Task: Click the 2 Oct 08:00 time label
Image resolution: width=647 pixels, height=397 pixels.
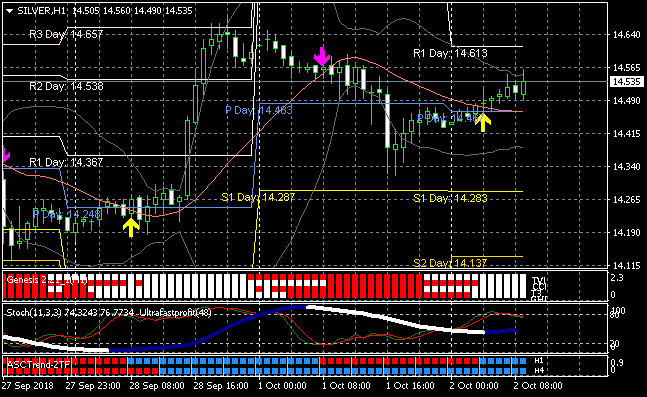Action: (x=538, y=386)
